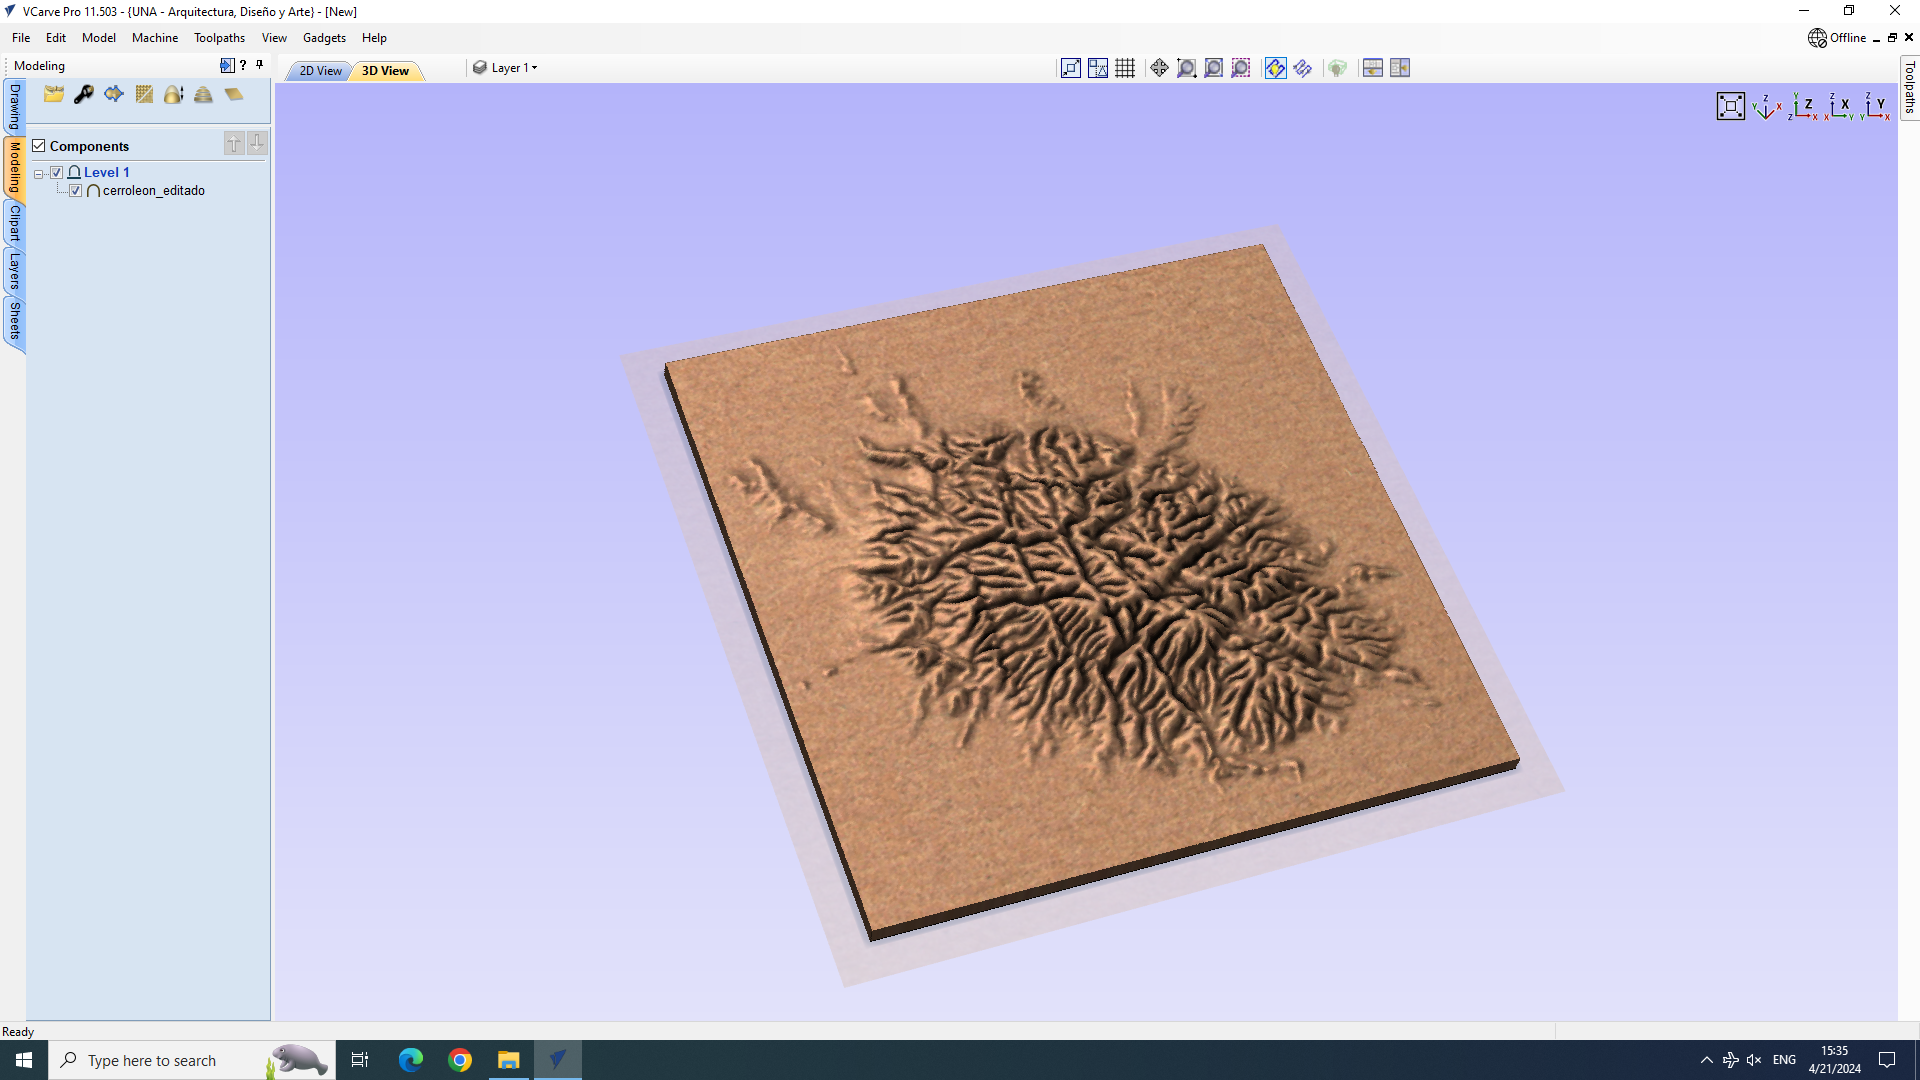Open the Layers side tab
This screenshot has height=1080, width=1920.
coord(15,271)
